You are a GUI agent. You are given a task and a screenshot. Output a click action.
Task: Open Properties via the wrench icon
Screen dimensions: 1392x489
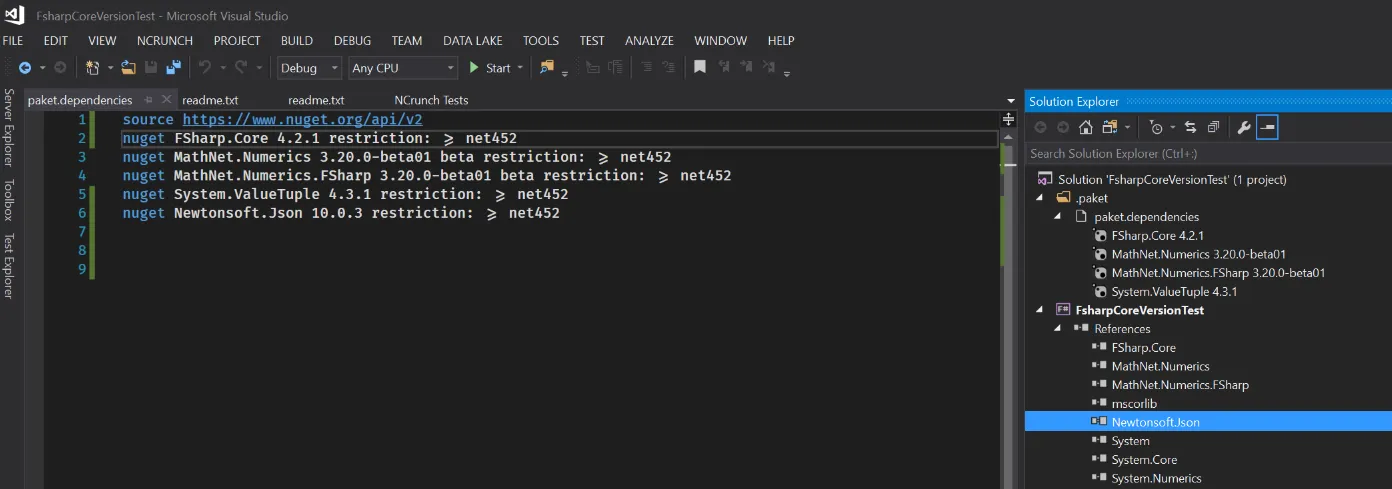(x=1244, y=127)
